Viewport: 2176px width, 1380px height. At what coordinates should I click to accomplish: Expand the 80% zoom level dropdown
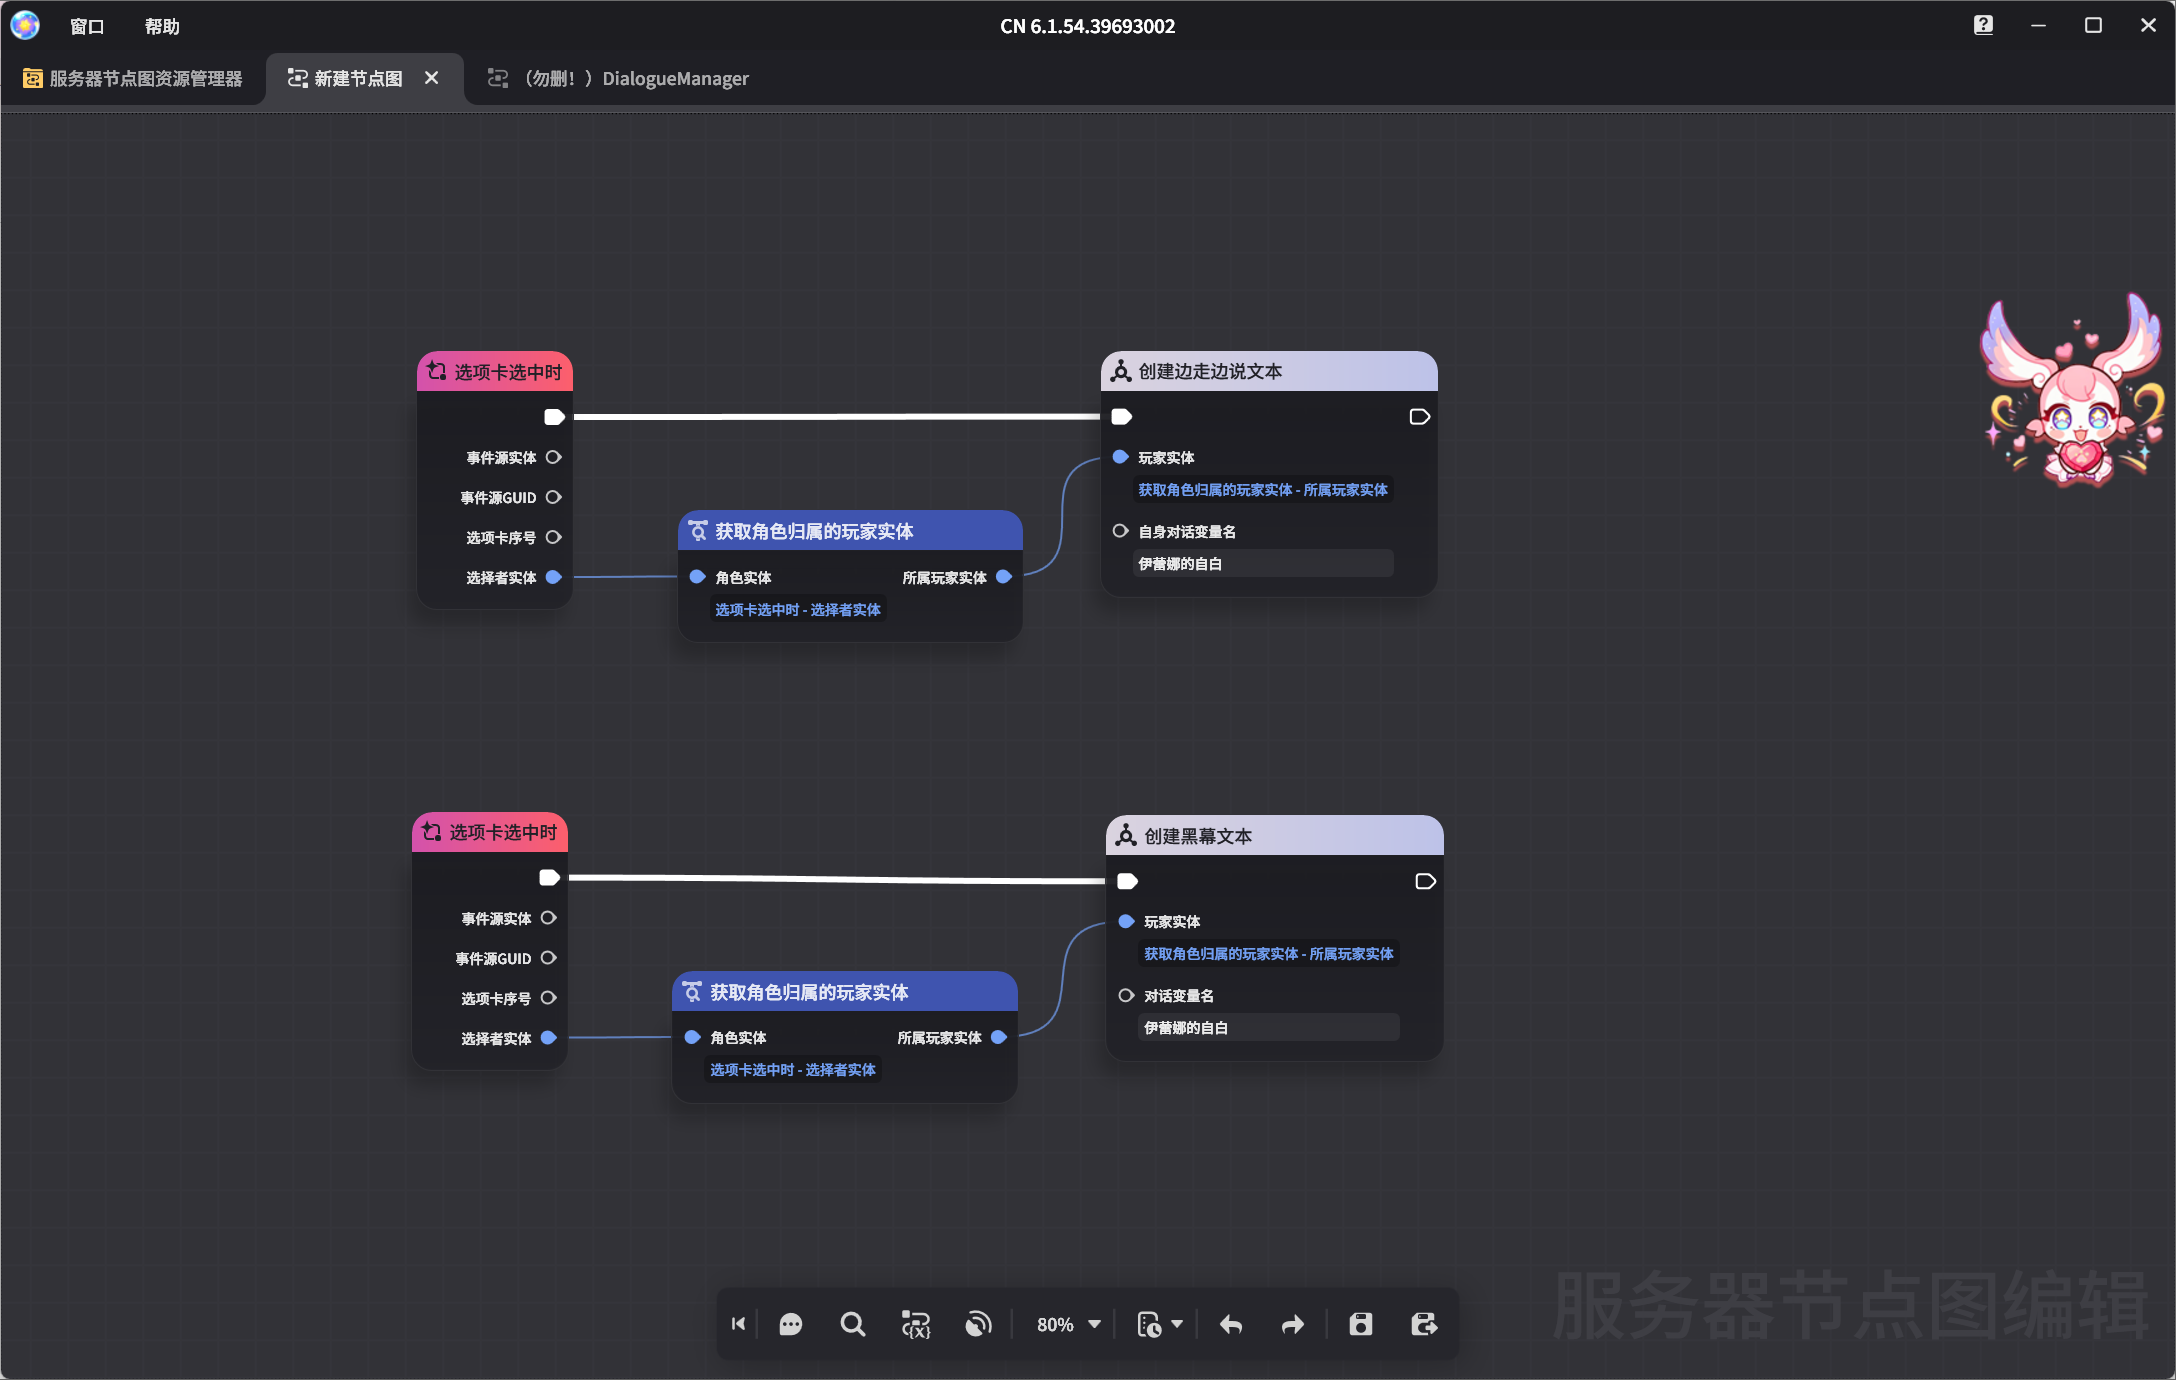coord(1094,1324)
